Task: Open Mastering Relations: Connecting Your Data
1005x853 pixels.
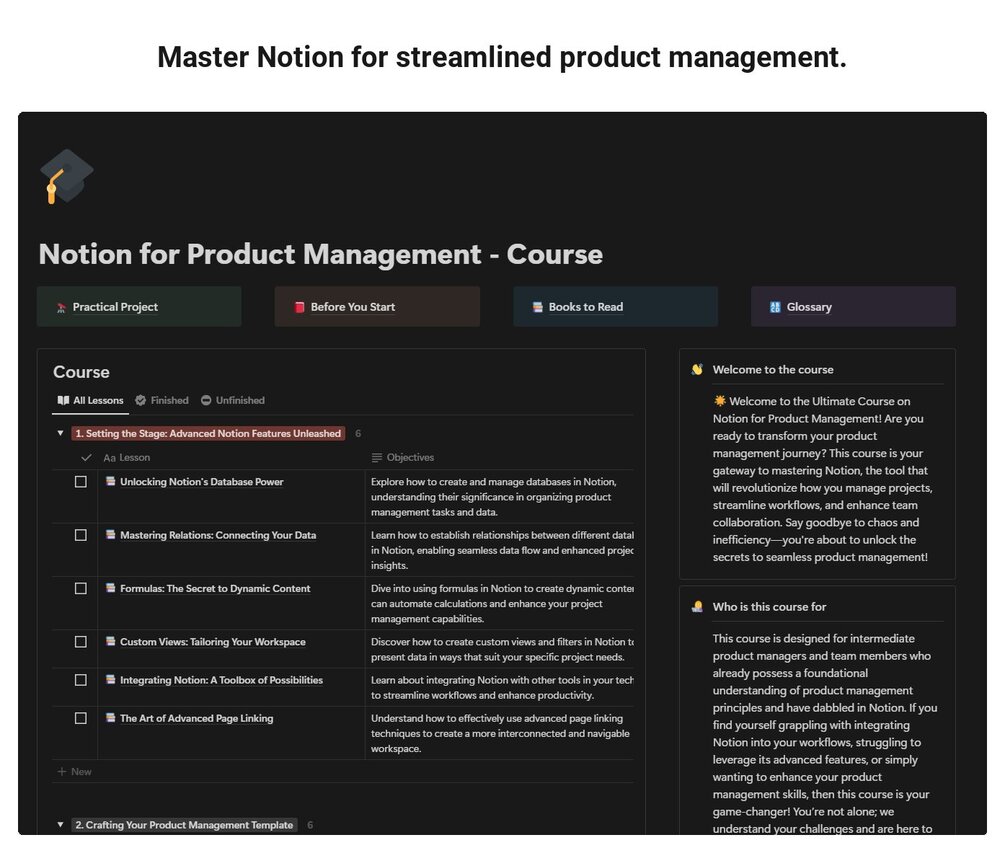Action: tap(218, 535)
